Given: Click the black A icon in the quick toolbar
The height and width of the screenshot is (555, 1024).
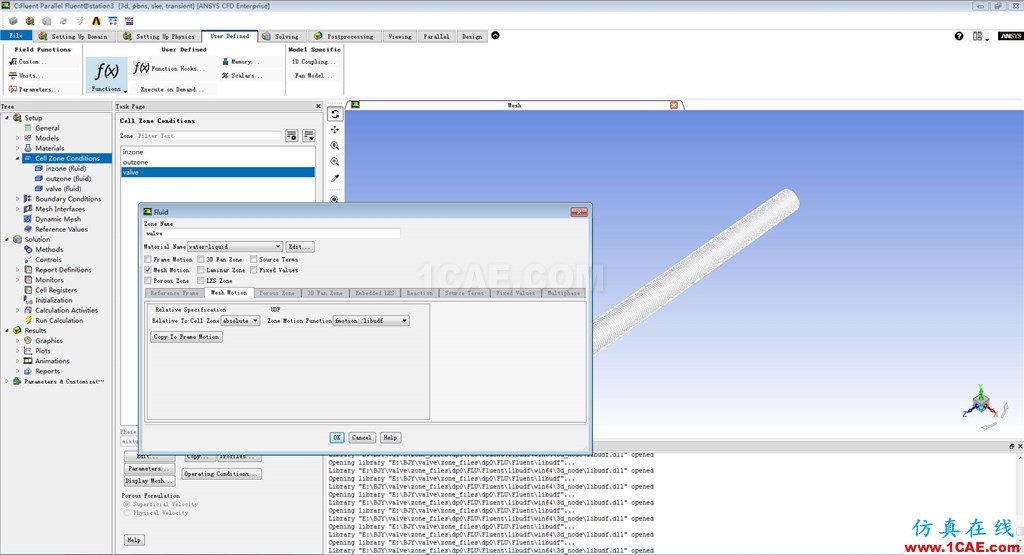Looking at the screenshot, I should tap(96, 21).
